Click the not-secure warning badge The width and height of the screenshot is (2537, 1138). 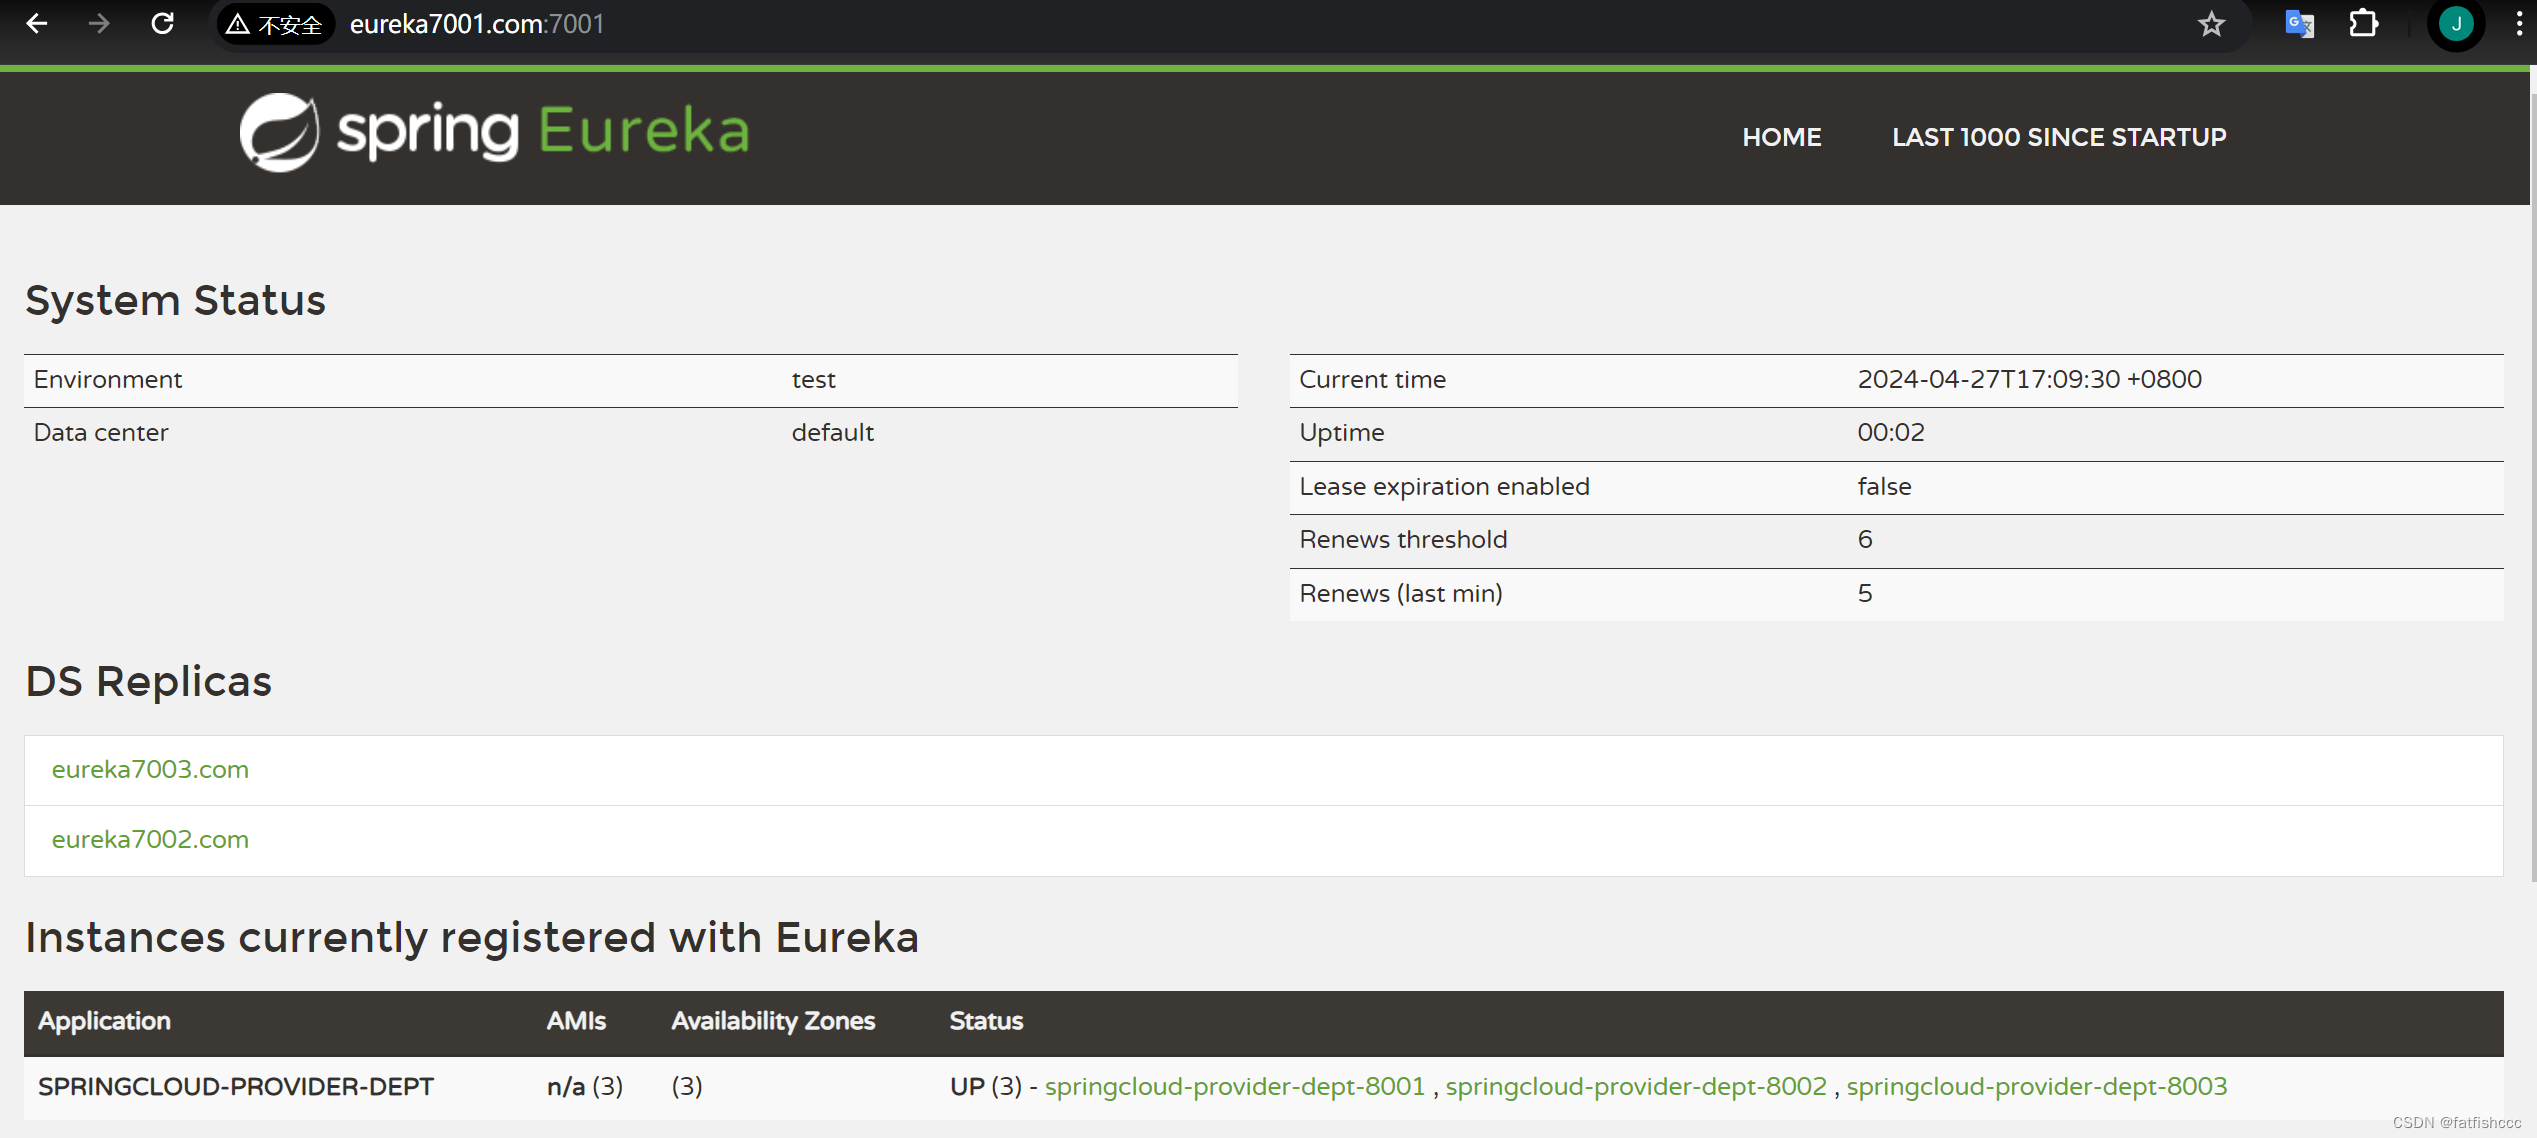pyautogui.click(x=275, y=24)
